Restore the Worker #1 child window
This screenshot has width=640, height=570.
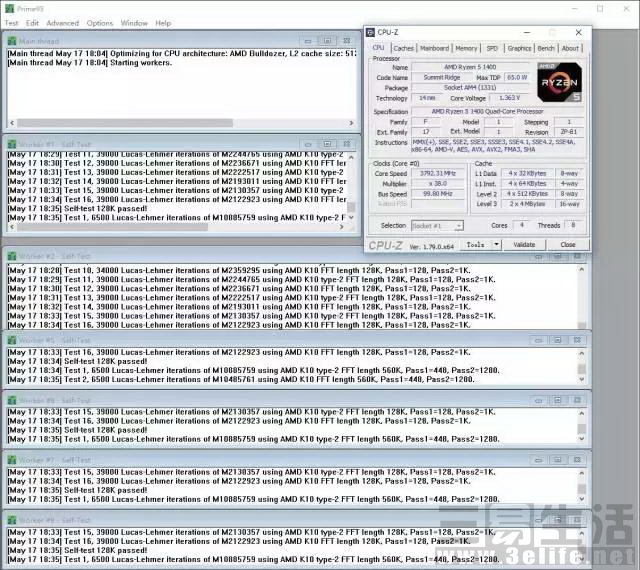click(x=327, y=144)
